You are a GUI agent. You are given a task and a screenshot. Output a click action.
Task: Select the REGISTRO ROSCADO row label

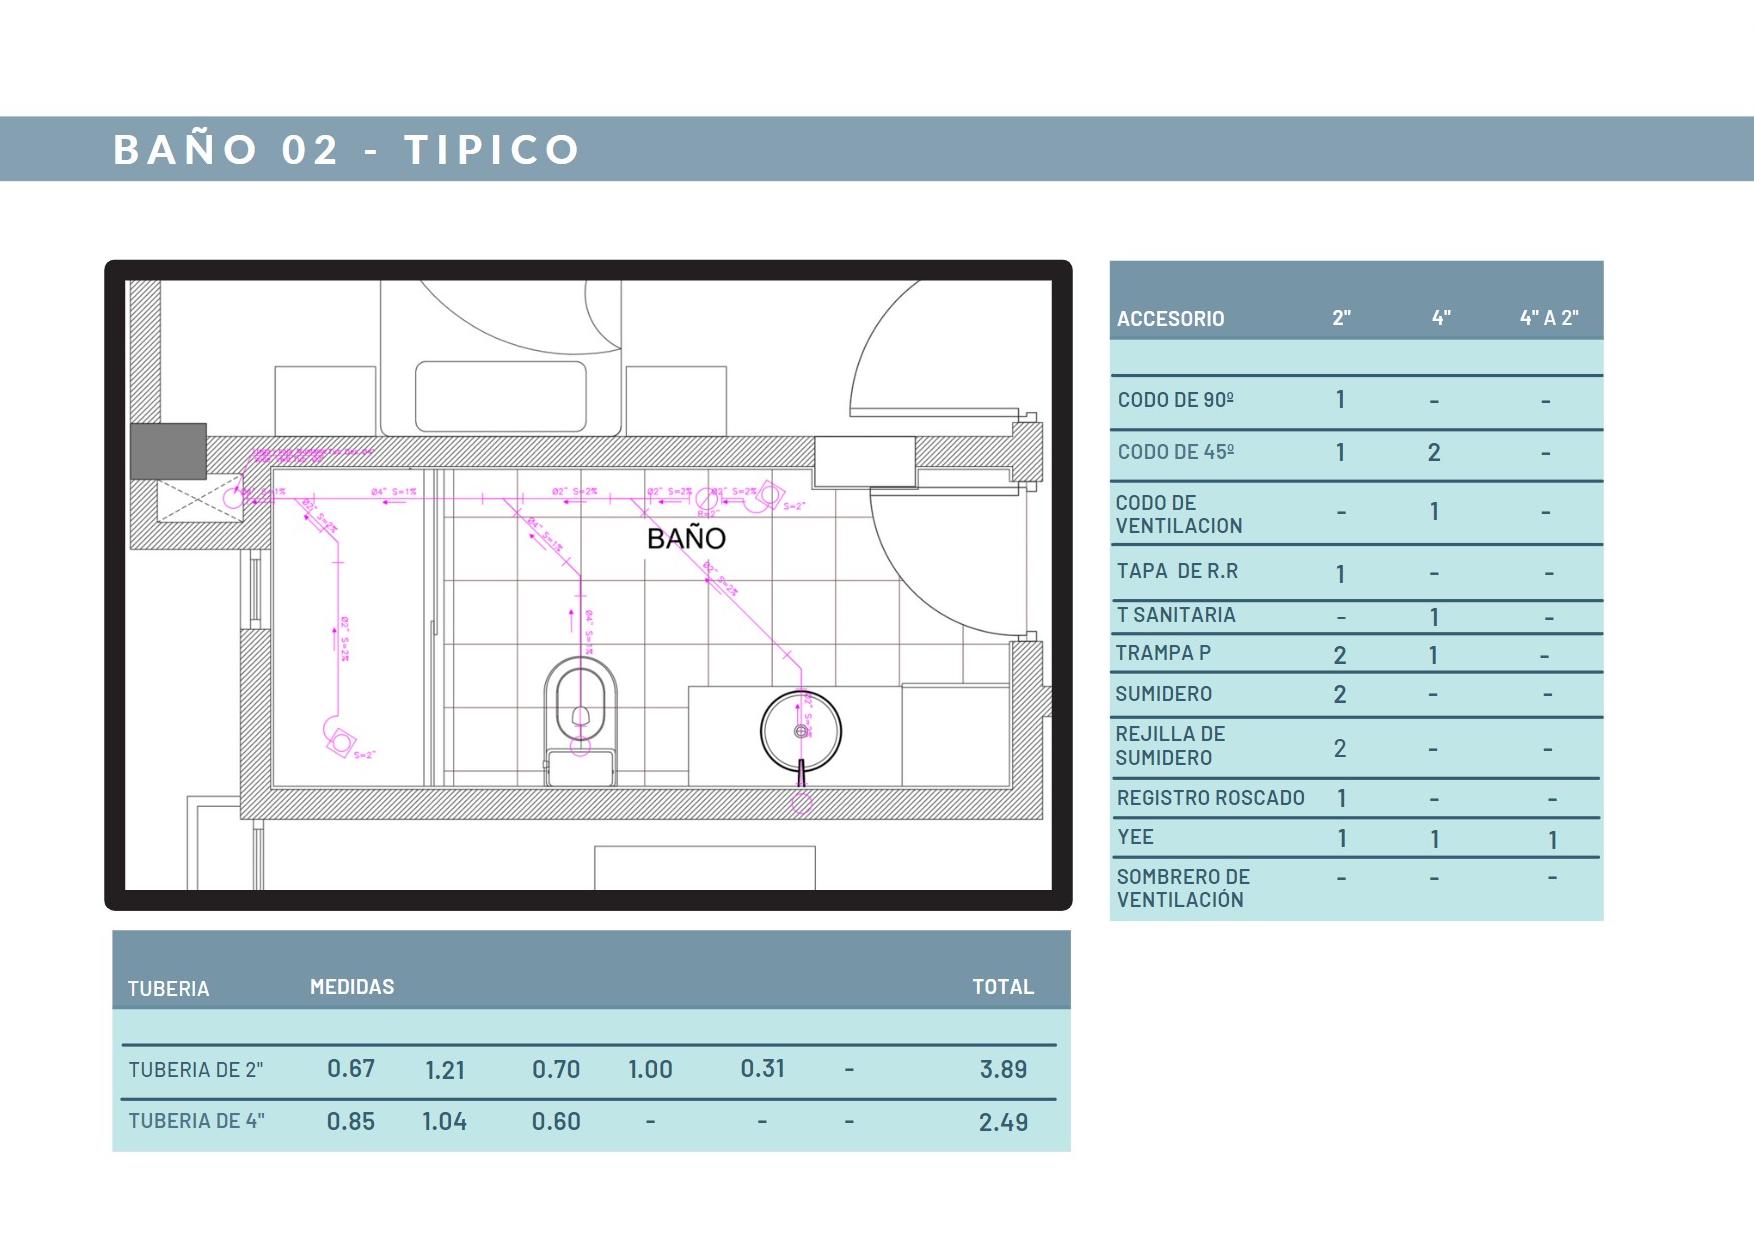pos(1210,798)
